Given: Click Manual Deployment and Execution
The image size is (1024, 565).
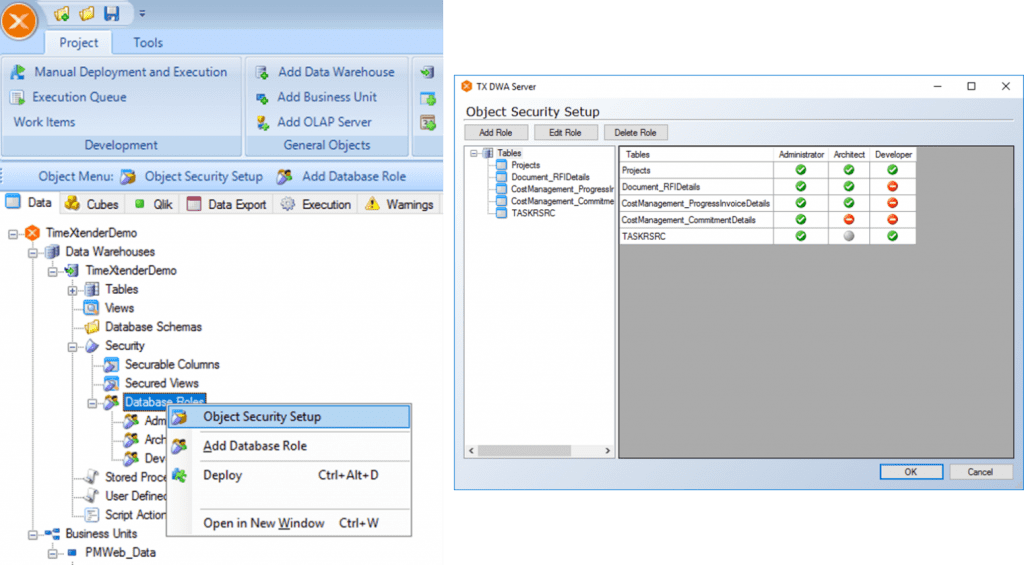Looking at the screenshot, I should pos(119,72).
